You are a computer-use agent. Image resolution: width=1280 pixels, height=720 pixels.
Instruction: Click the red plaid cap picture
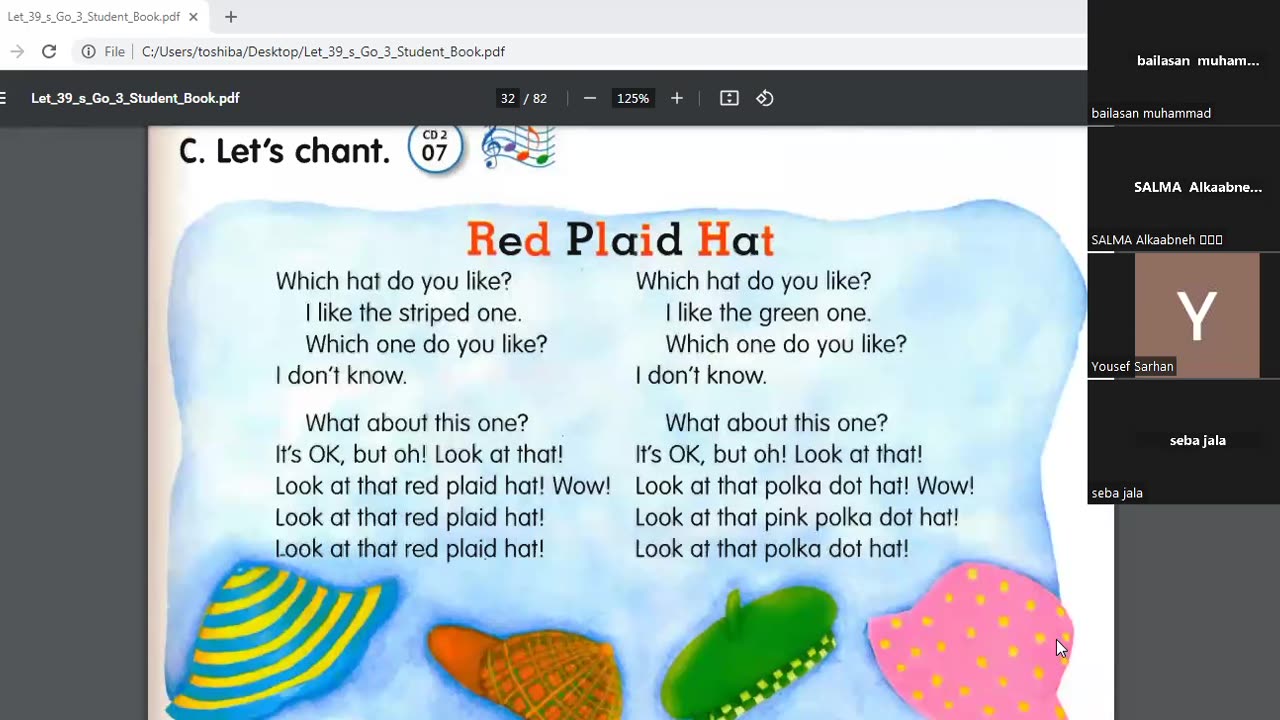525,670
